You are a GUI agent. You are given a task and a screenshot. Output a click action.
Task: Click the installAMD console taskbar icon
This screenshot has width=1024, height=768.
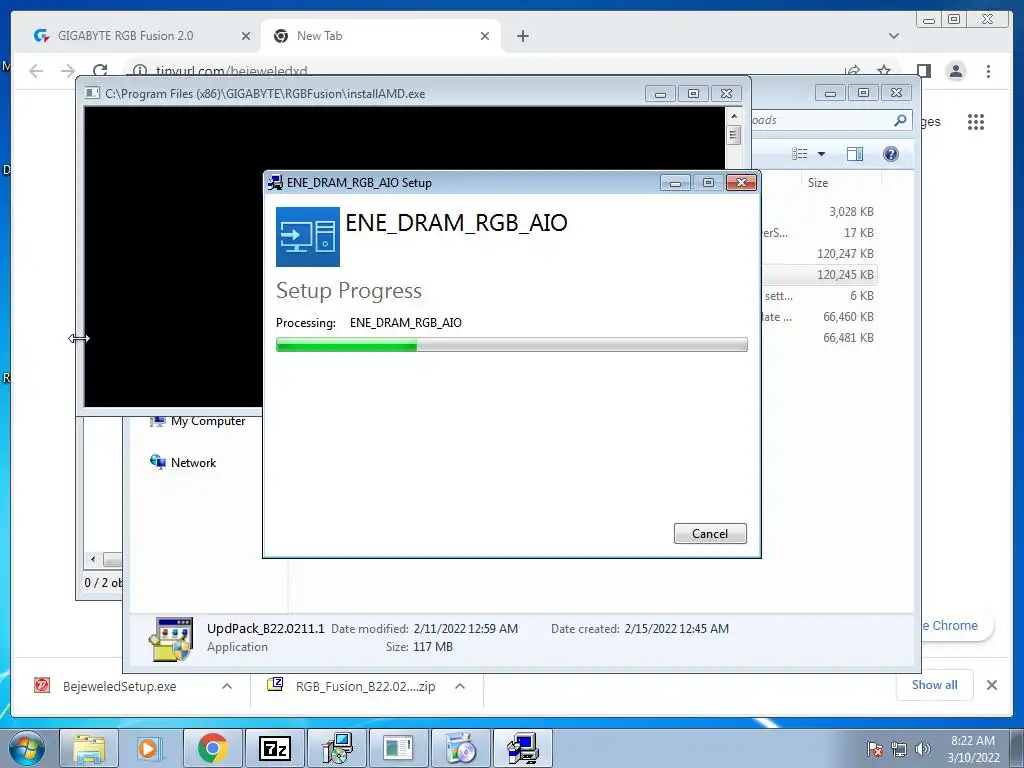click(398, 748)
